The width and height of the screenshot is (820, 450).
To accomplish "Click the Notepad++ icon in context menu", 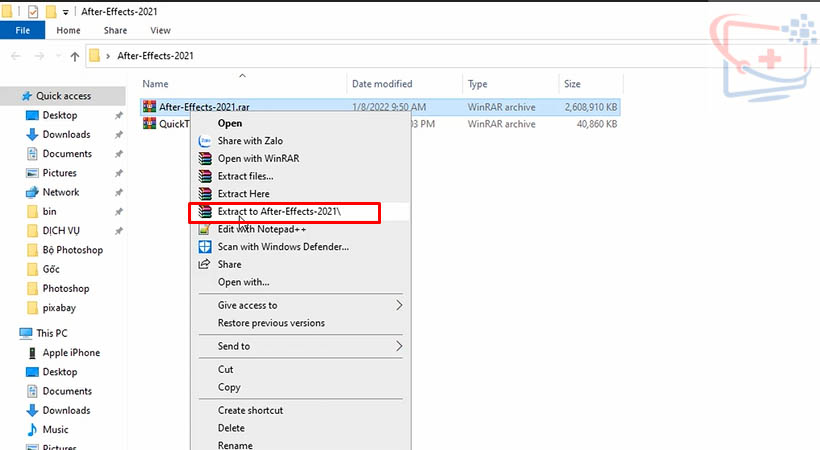I will tap(205, 229).
